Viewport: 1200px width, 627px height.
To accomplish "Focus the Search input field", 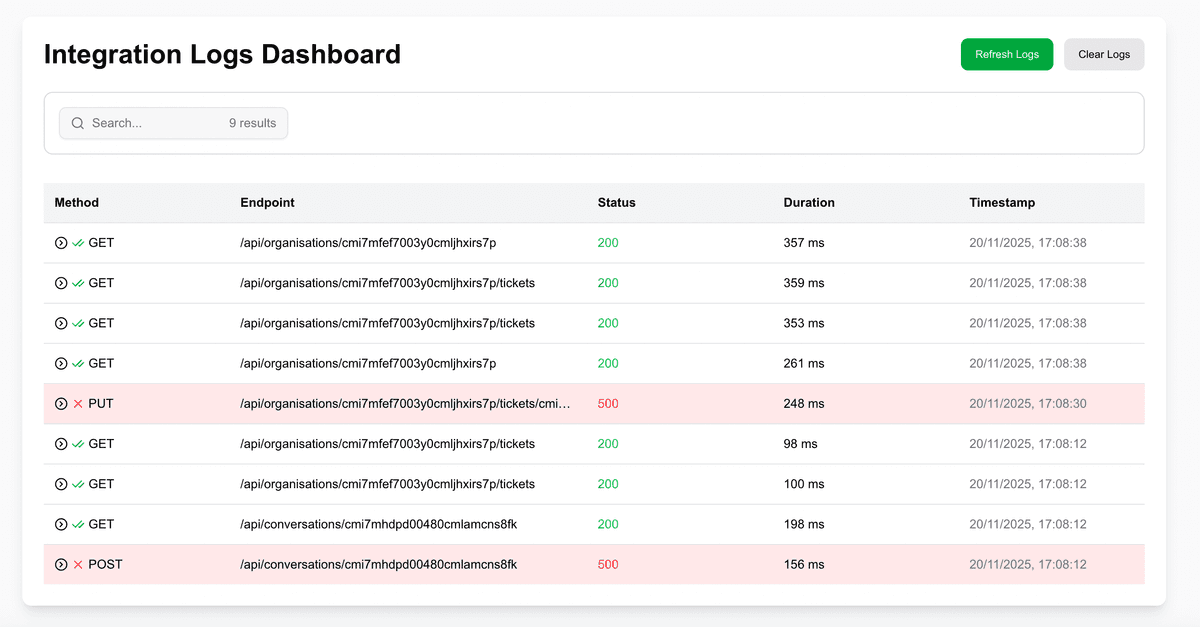I will click(155, 123).
